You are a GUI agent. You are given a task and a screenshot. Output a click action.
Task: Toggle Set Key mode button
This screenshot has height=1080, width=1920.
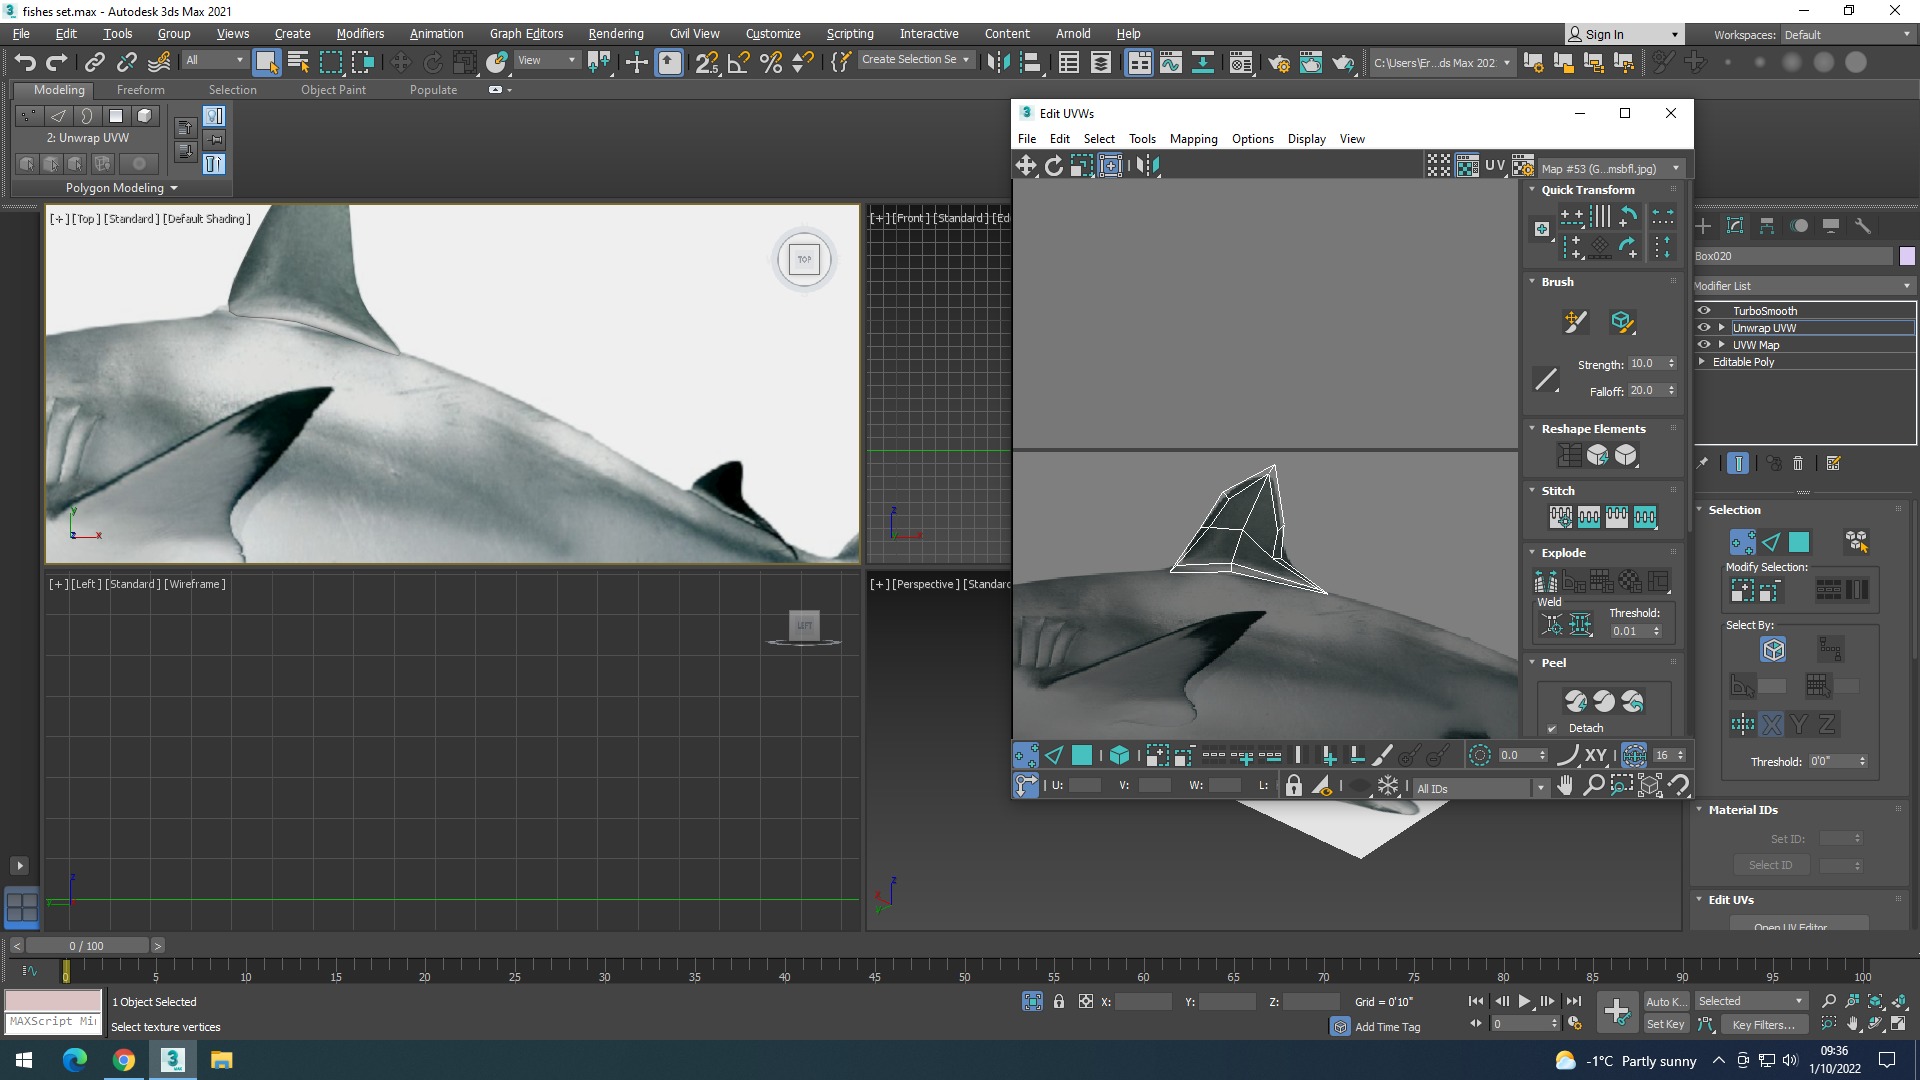pyautogui.click(x=1666, y=1024)
